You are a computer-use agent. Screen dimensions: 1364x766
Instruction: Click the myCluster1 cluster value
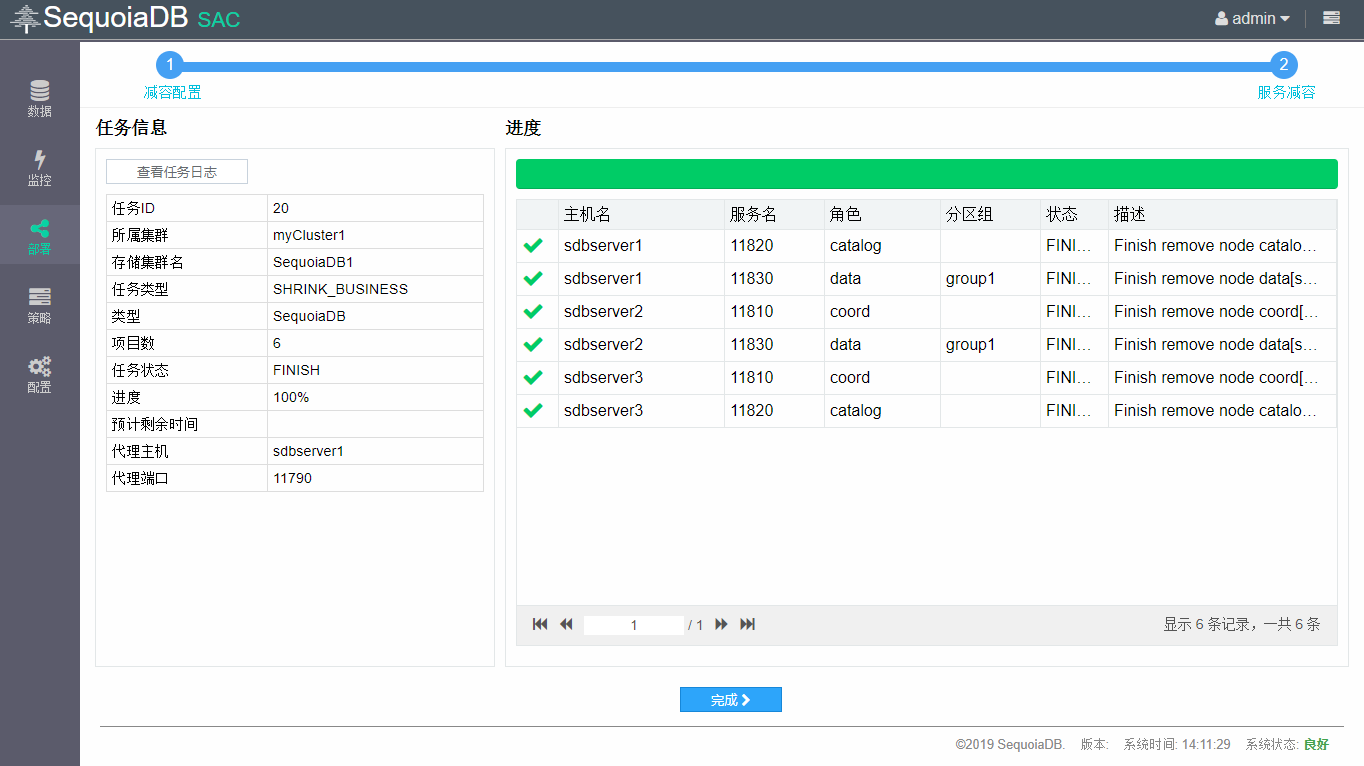coord(309,235)
